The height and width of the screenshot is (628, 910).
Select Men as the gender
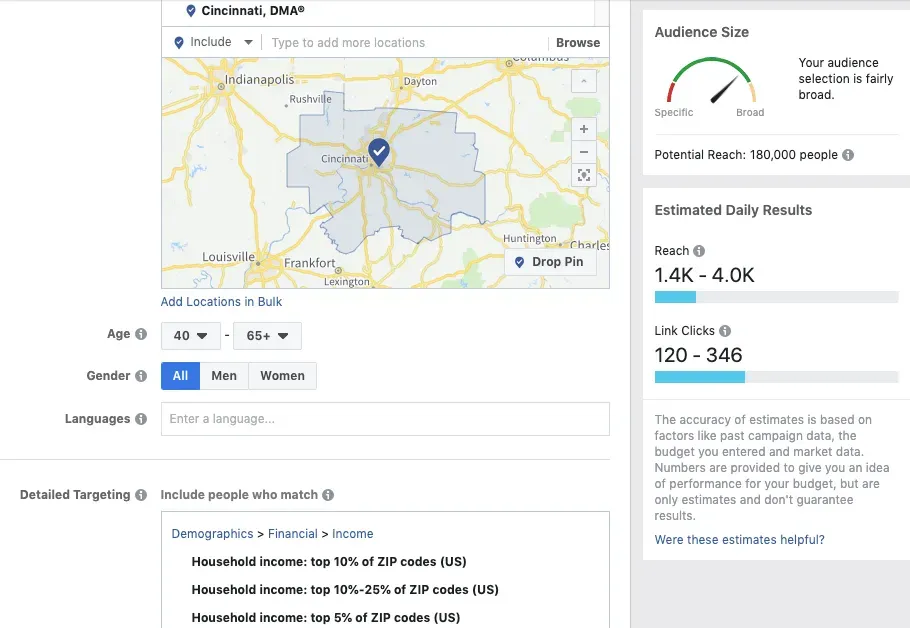[224, 376]
